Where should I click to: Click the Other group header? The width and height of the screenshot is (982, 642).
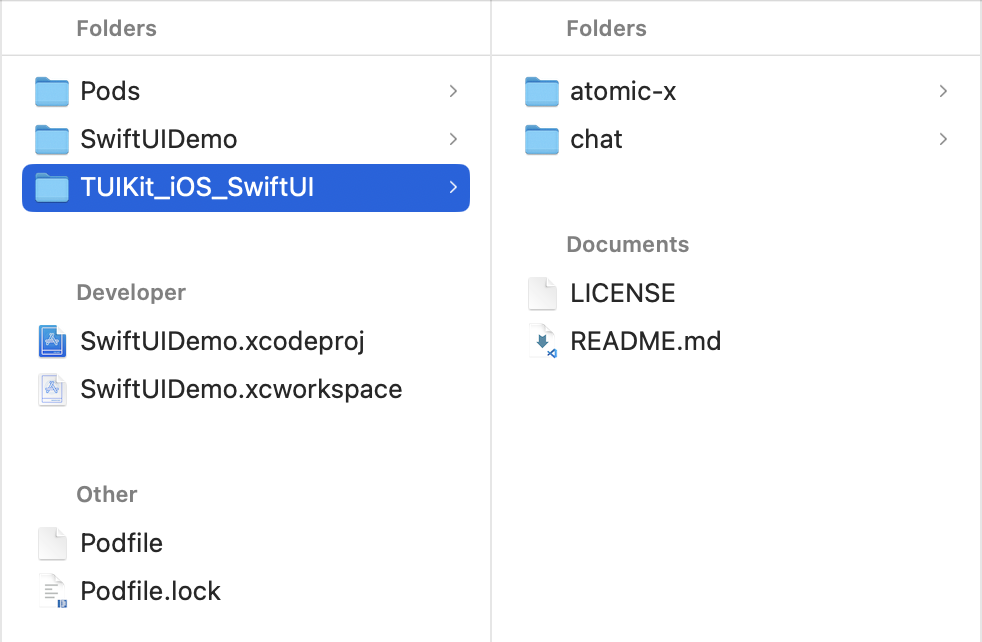click(x=107, y=495)
